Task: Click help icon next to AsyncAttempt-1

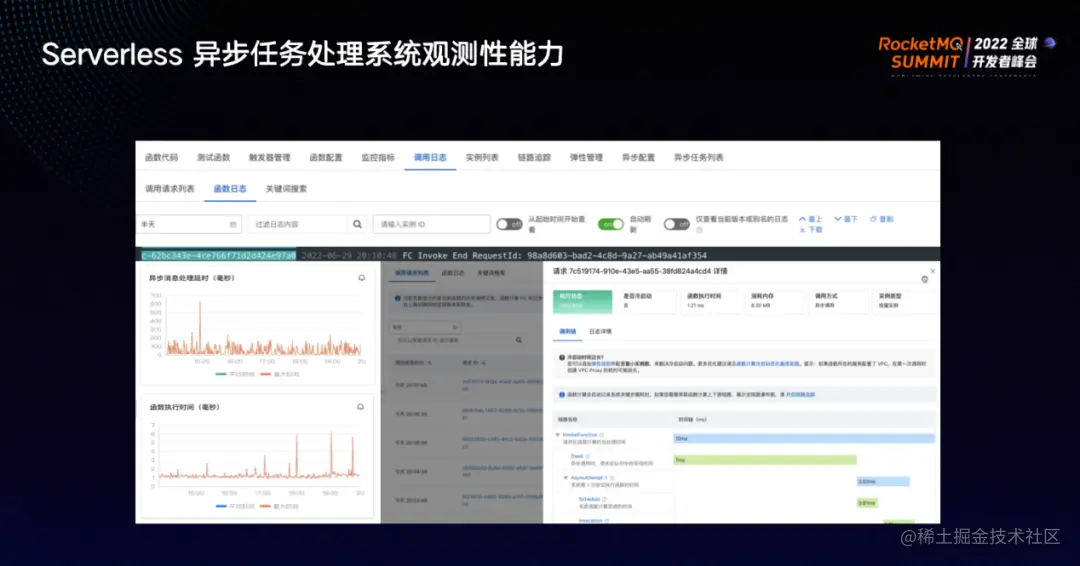Action: pyautogui.click(x=612, y=478)
